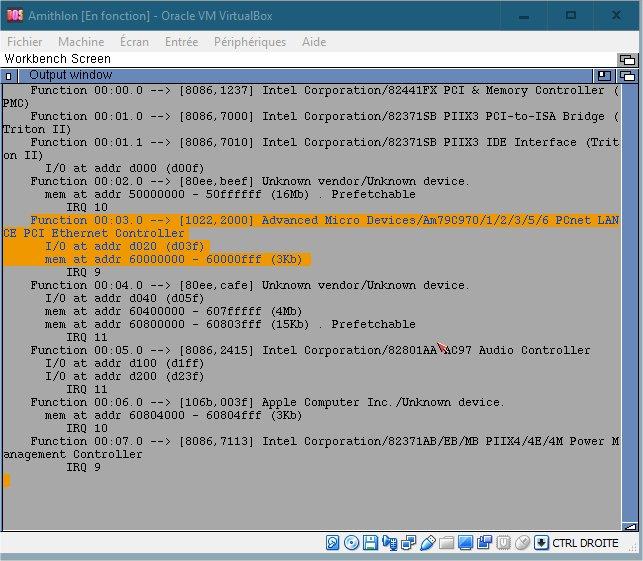The height and width of the screenshot is (561, 643).
Task: Open the Aide menu
Action: [314, 42]
